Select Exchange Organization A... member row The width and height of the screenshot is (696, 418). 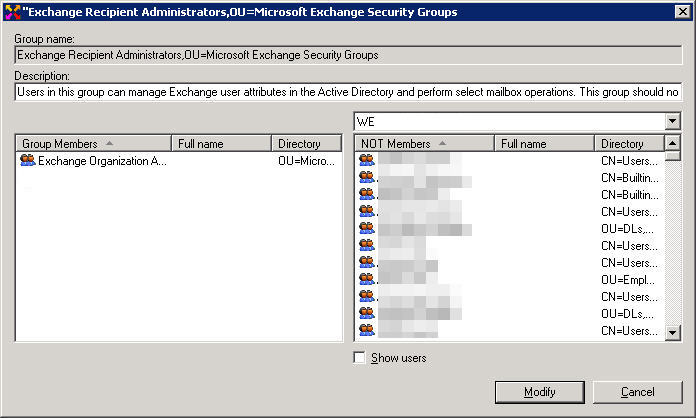(x=179, y=161)
